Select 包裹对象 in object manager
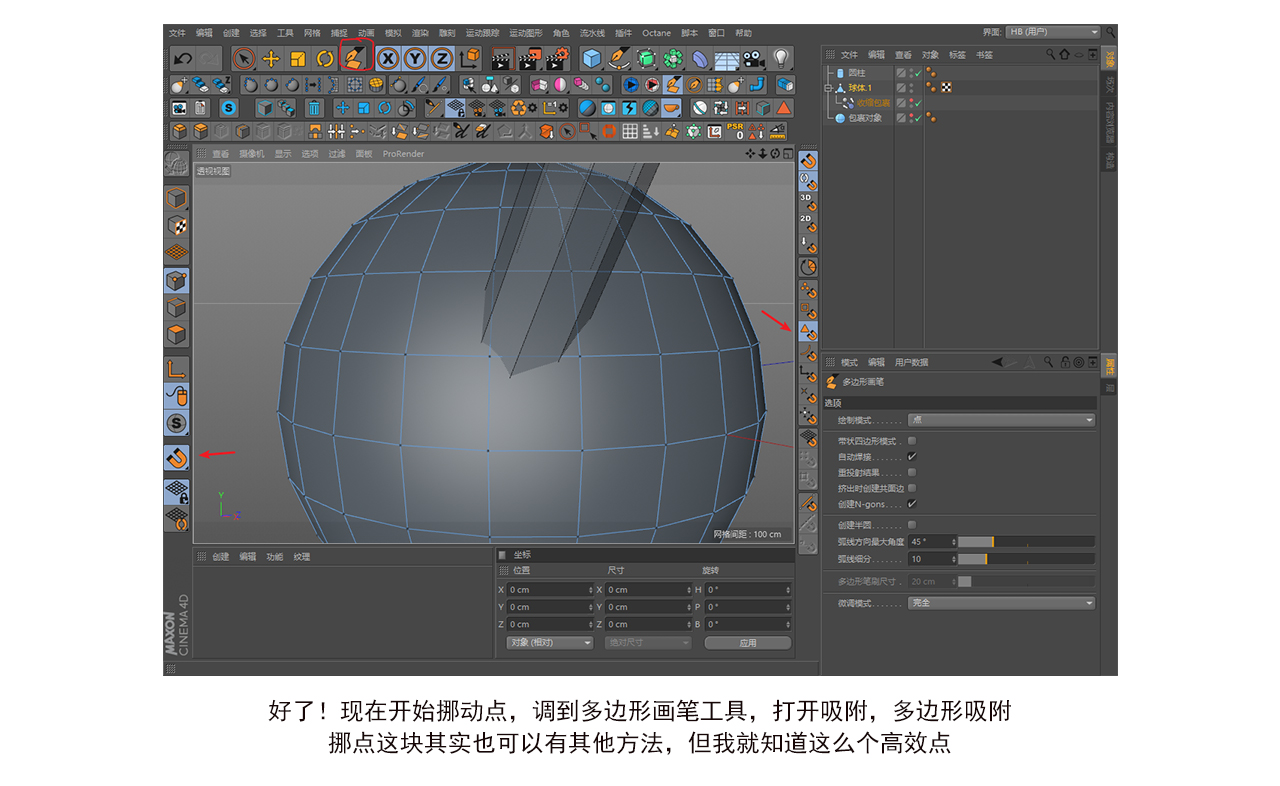The image size is (1280, 786). (865, 118)
